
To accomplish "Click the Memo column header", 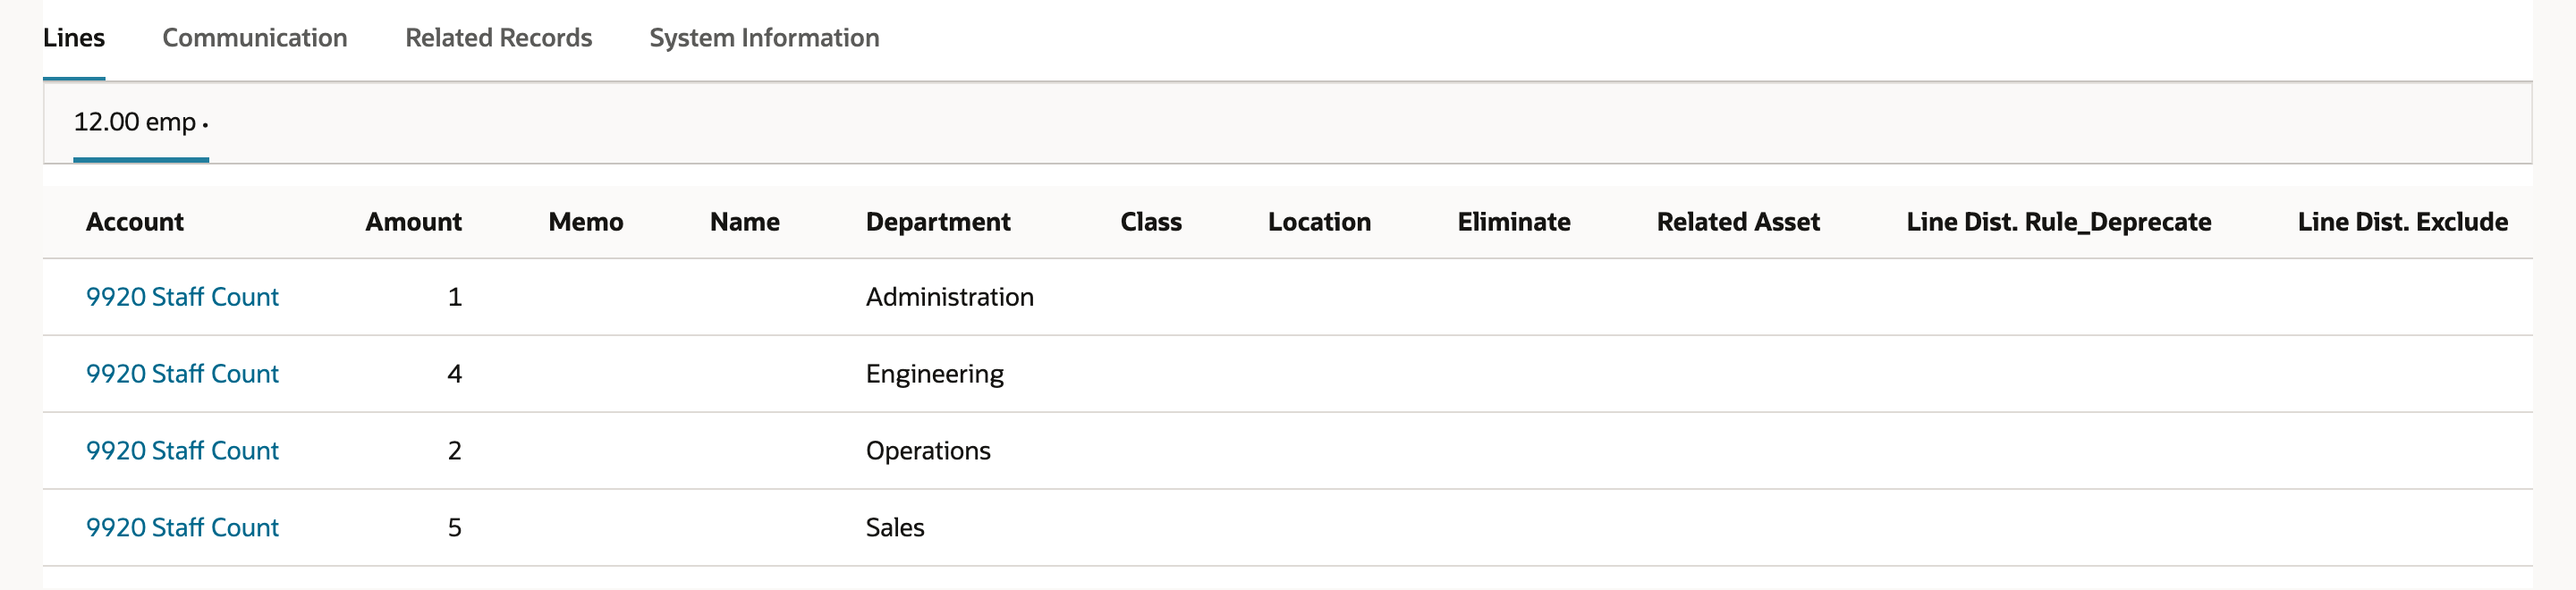I will pyautogui.click(x=586, y=222).
